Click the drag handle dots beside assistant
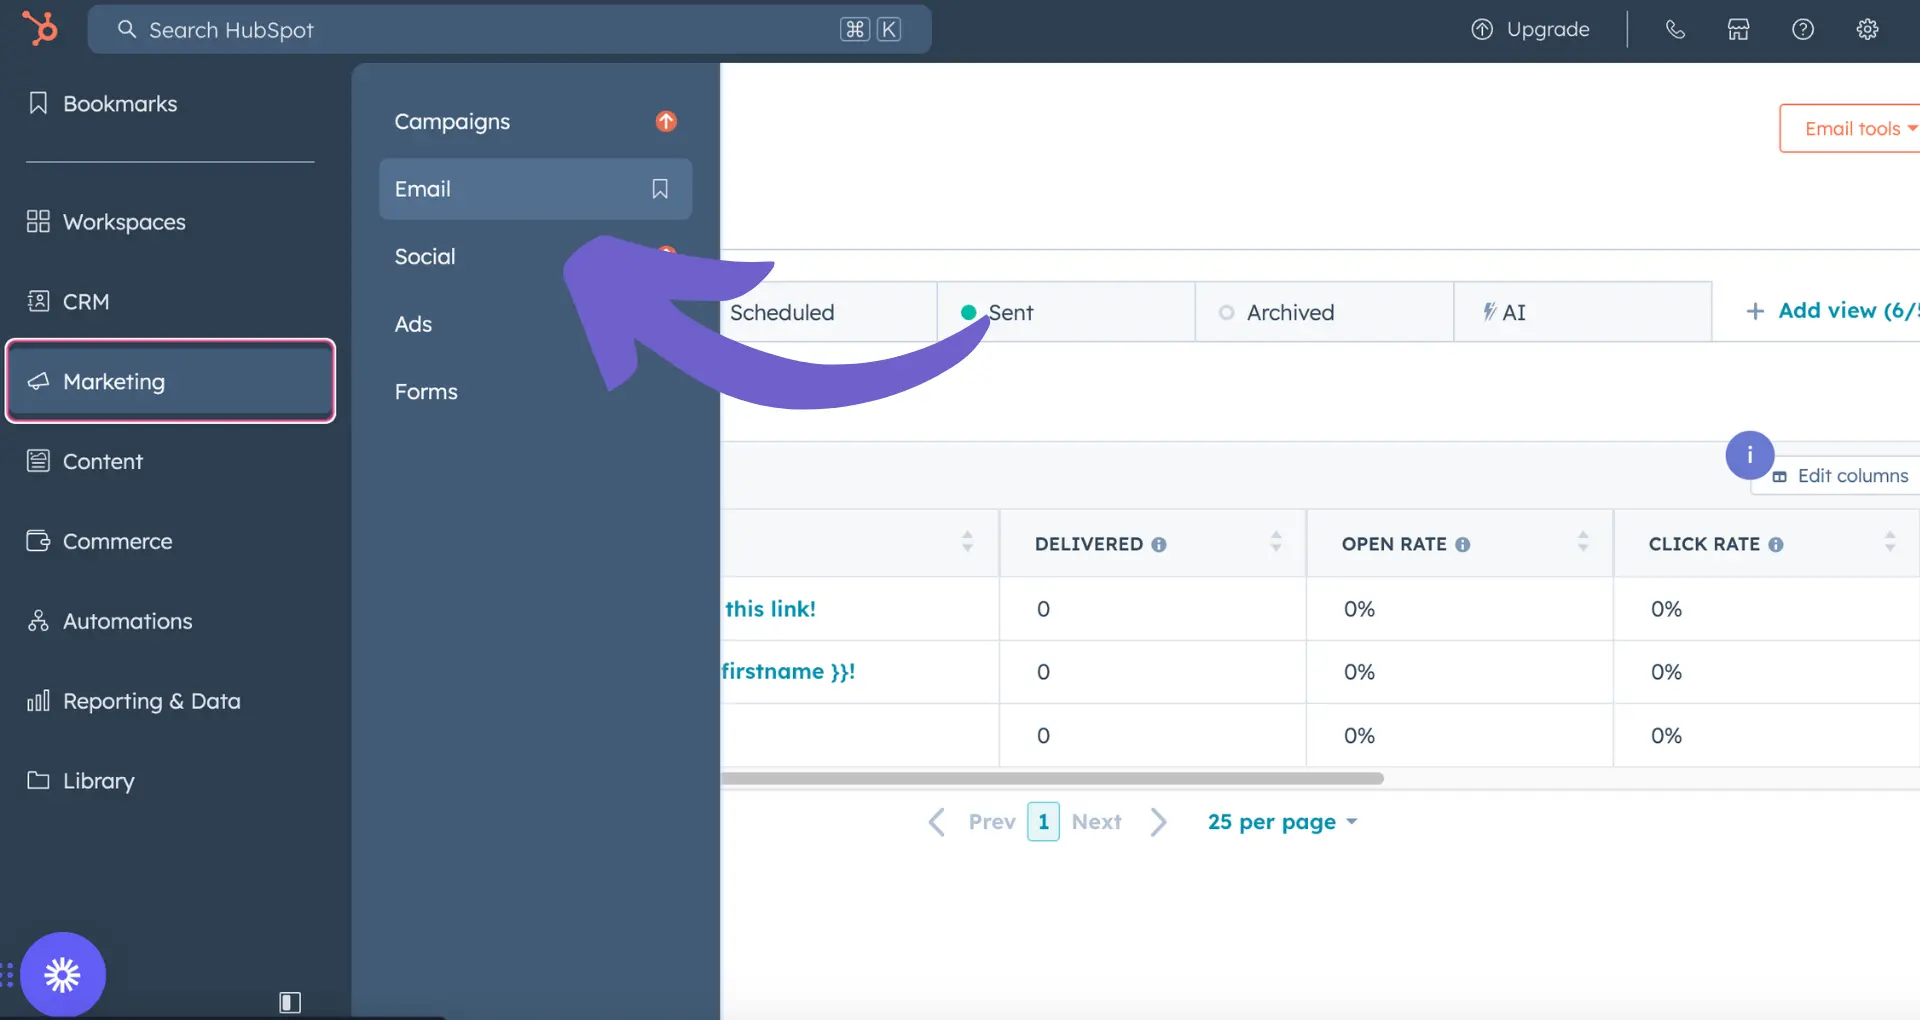 point(8,975)
